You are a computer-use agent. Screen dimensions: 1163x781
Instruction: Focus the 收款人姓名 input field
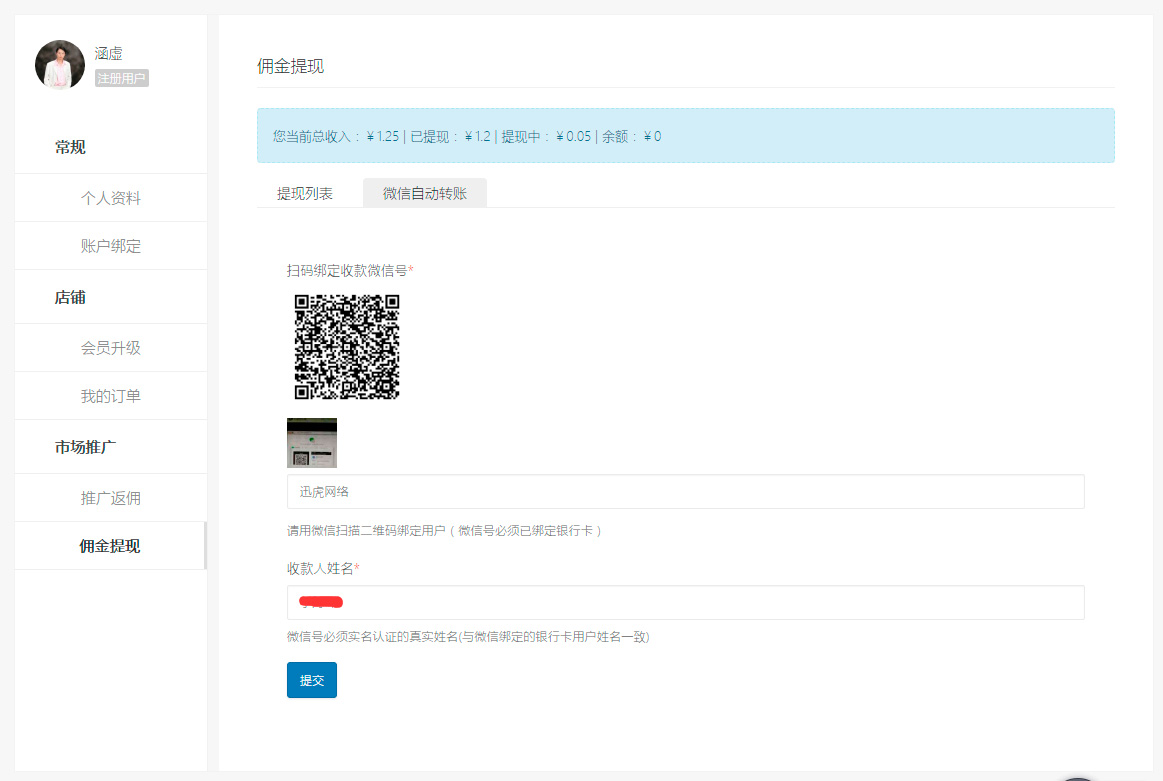point(685,602)
